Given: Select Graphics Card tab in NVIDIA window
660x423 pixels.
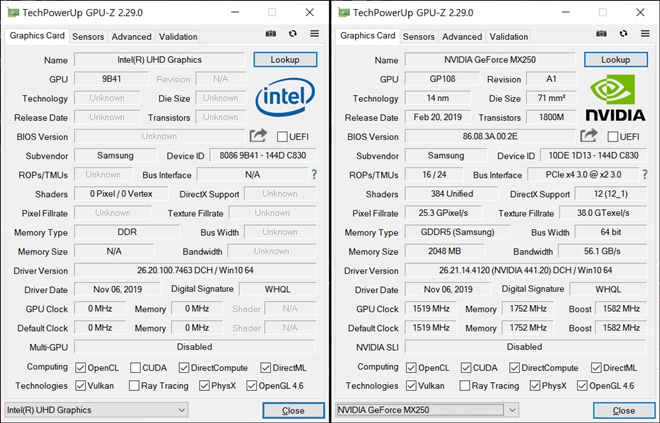Looking at the screenshot, I should 367,36.
